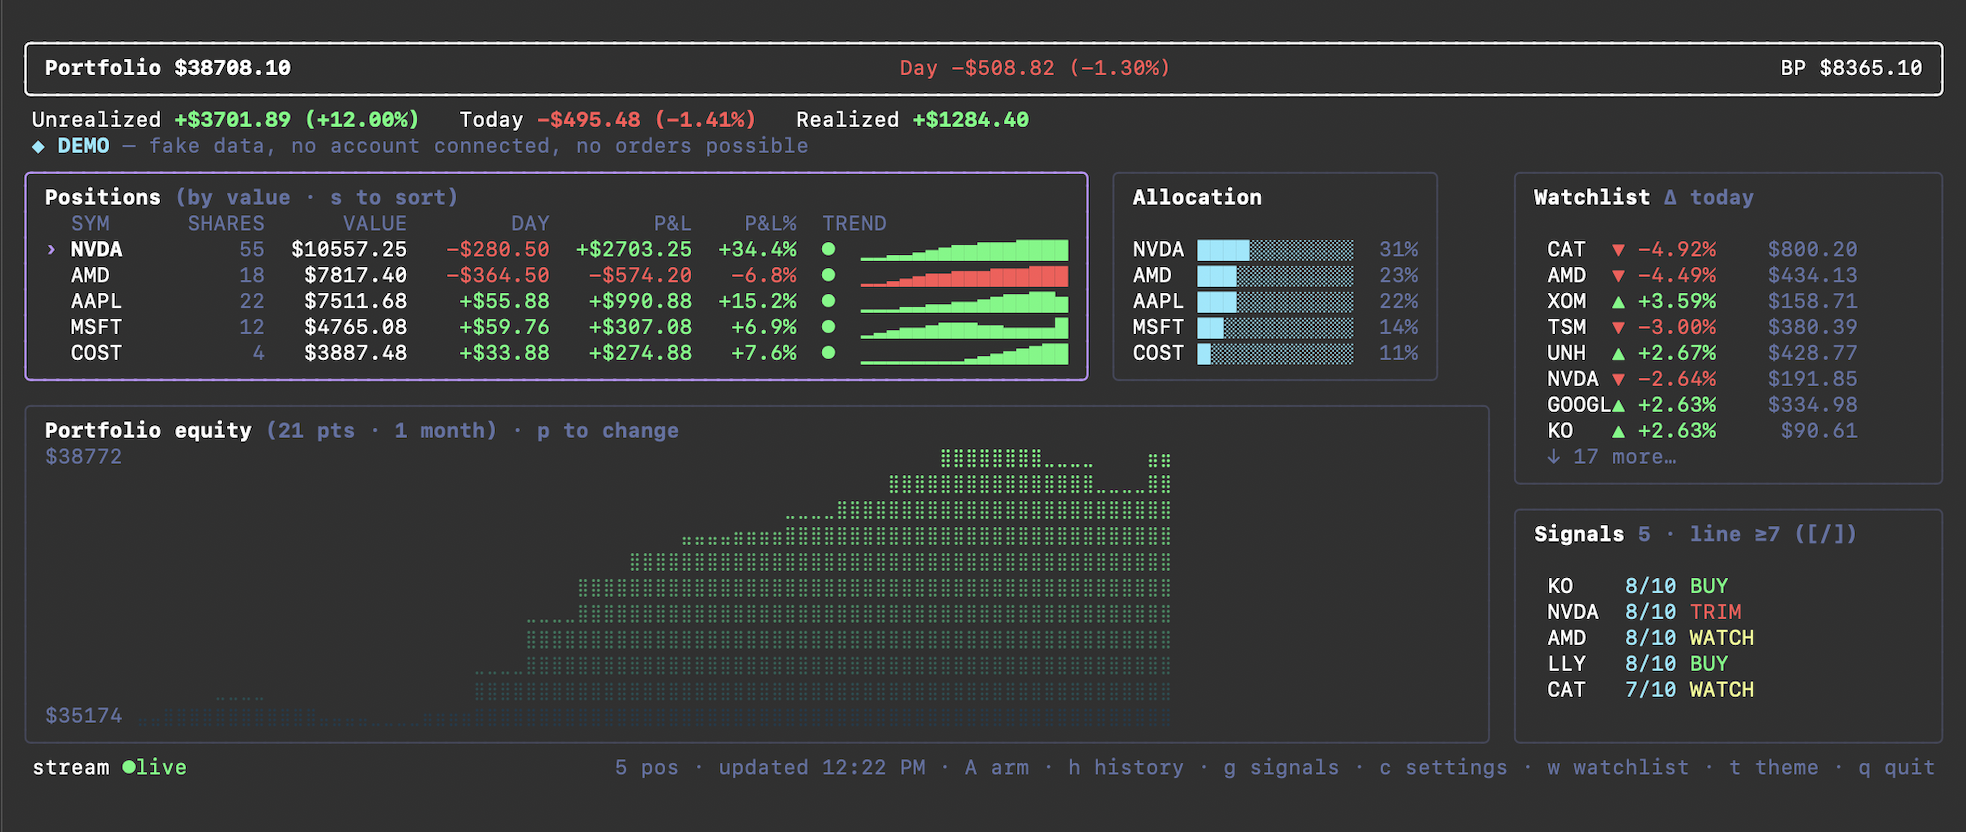Click the red down arrow beside CAT in Watchlist
1966x832 pixels.
click(1618, 250)
